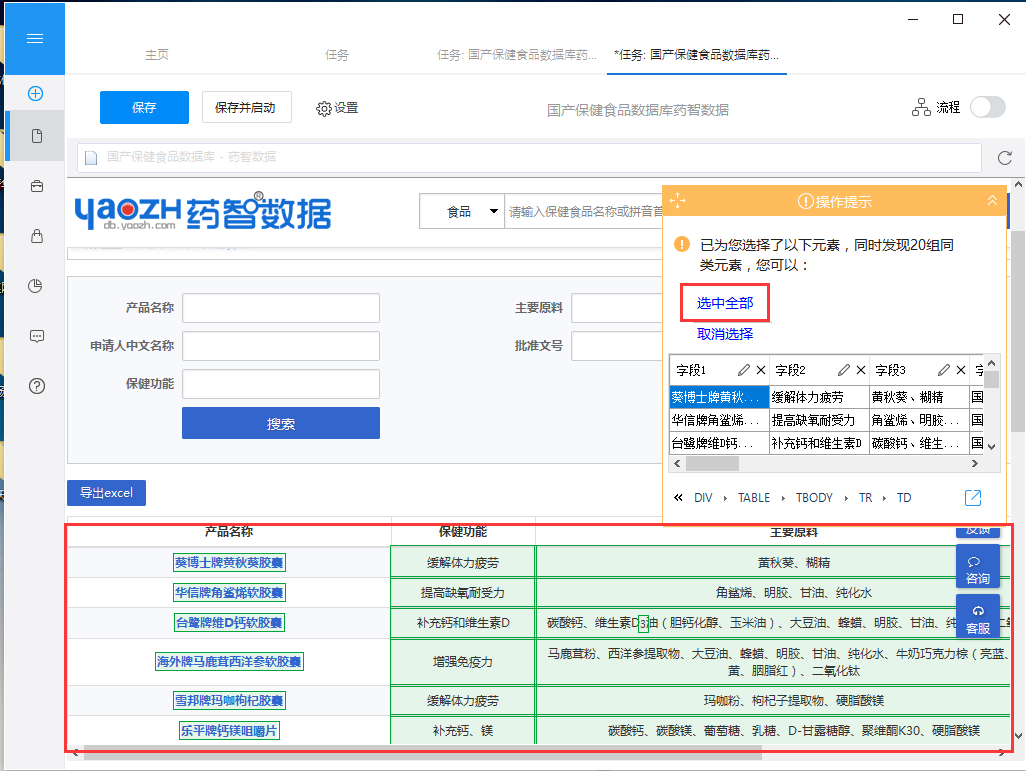Edit 字段1 name with pencil icon
Screen dimensions: 1026x771
[x=743, y=370]
